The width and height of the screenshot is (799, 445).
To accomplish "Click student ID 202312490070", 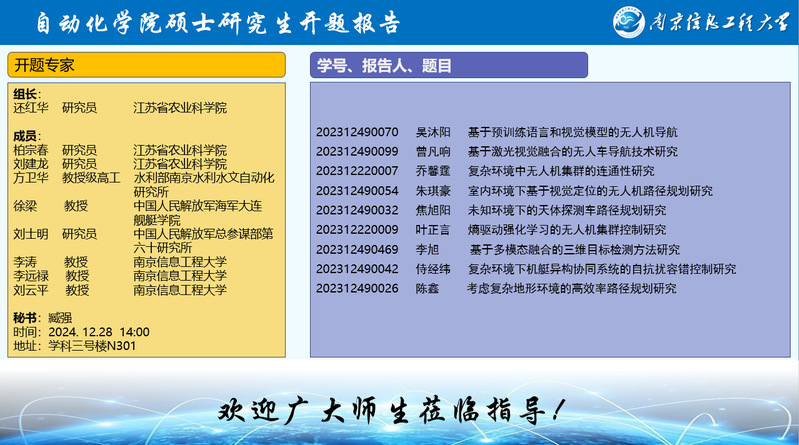I will (x=357, y=132).
